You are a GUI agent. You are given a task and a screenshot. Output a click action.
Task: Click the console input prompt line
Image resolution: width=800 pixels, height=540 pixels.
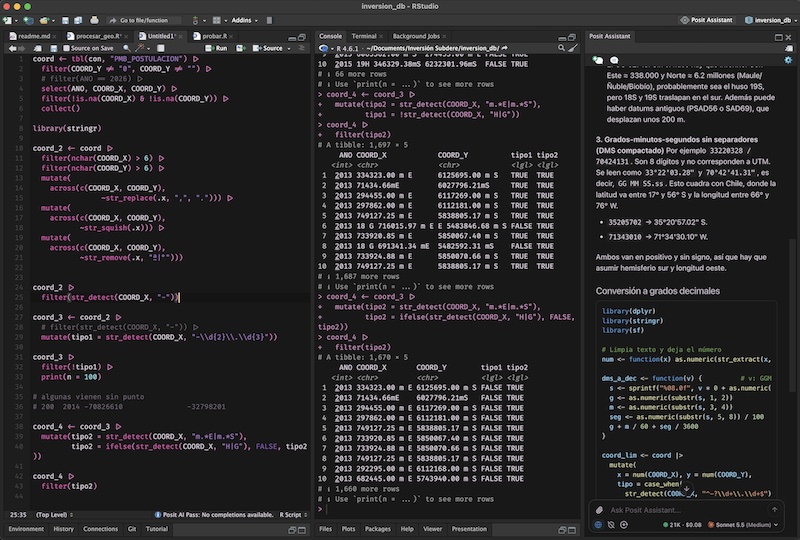click(447, 509)
